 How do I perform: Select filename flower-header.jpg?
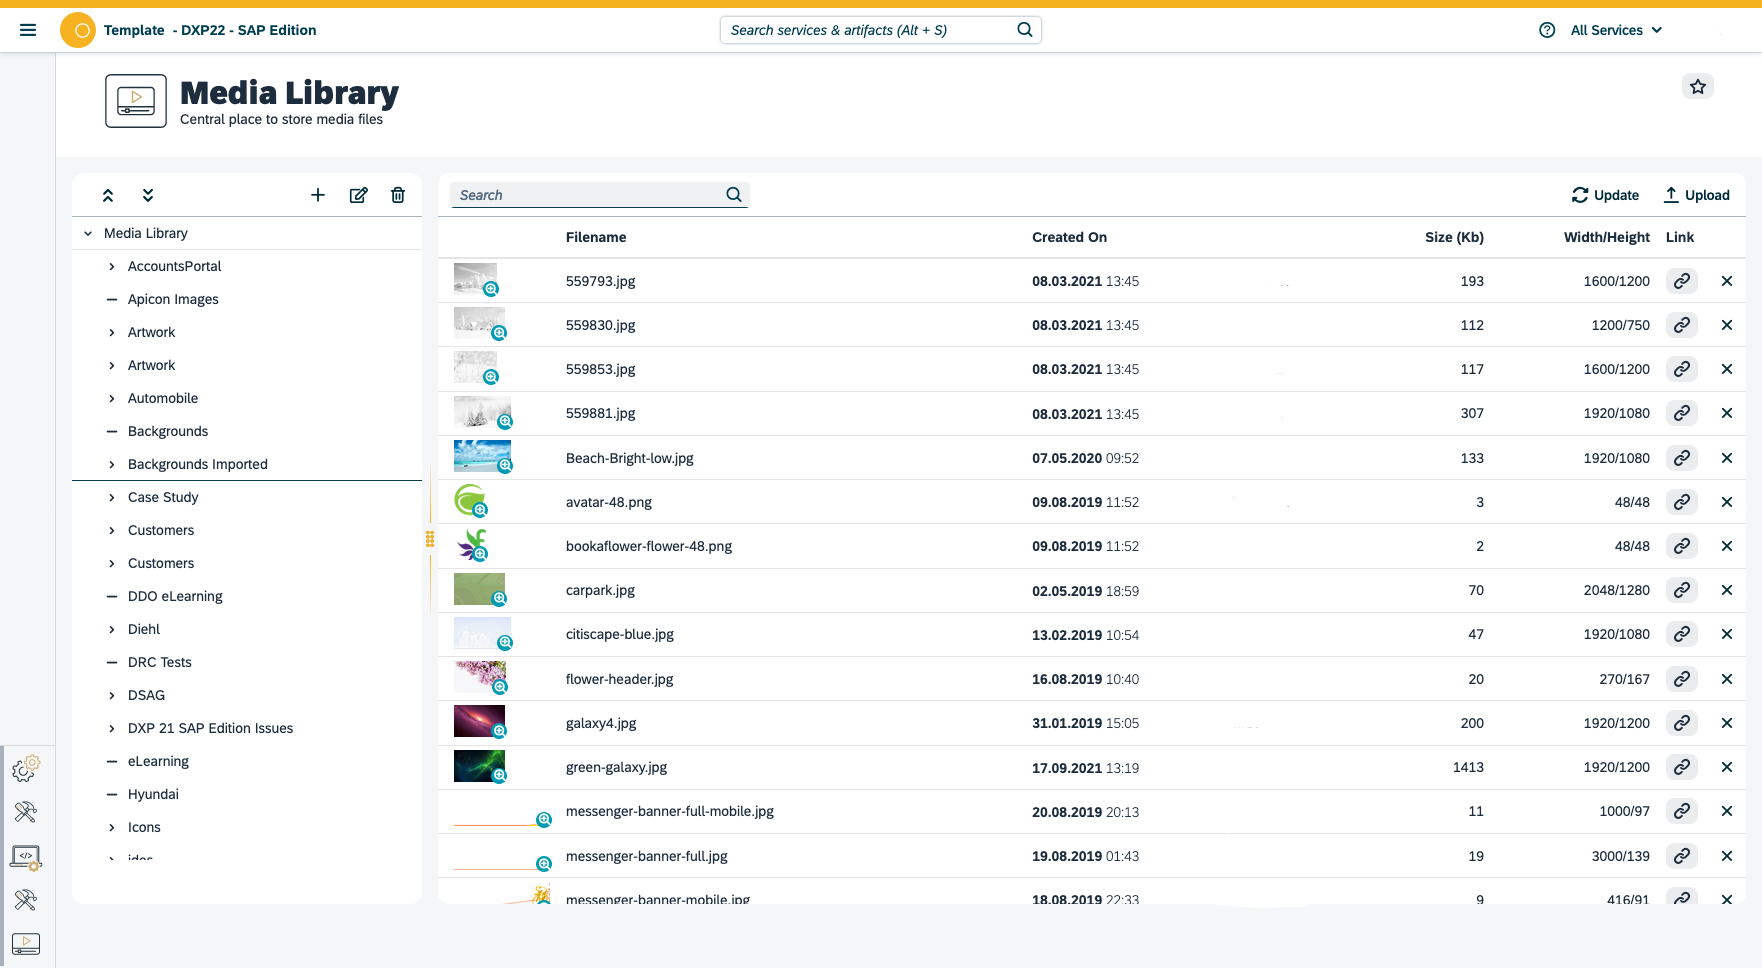click(620, 679)
